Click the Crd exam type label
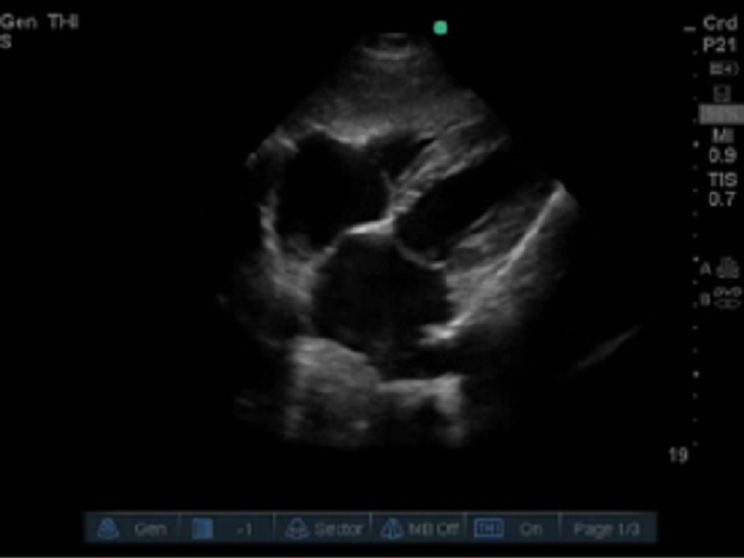Viewport: 744px width, 558px height. tap(721, 22)
